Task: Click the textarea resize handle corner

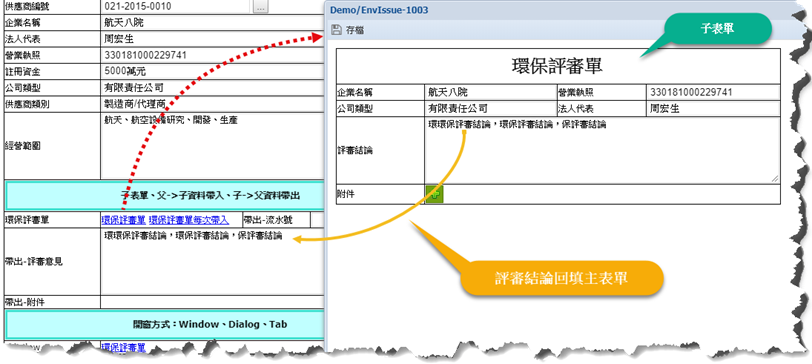Action: click(775, 179)
